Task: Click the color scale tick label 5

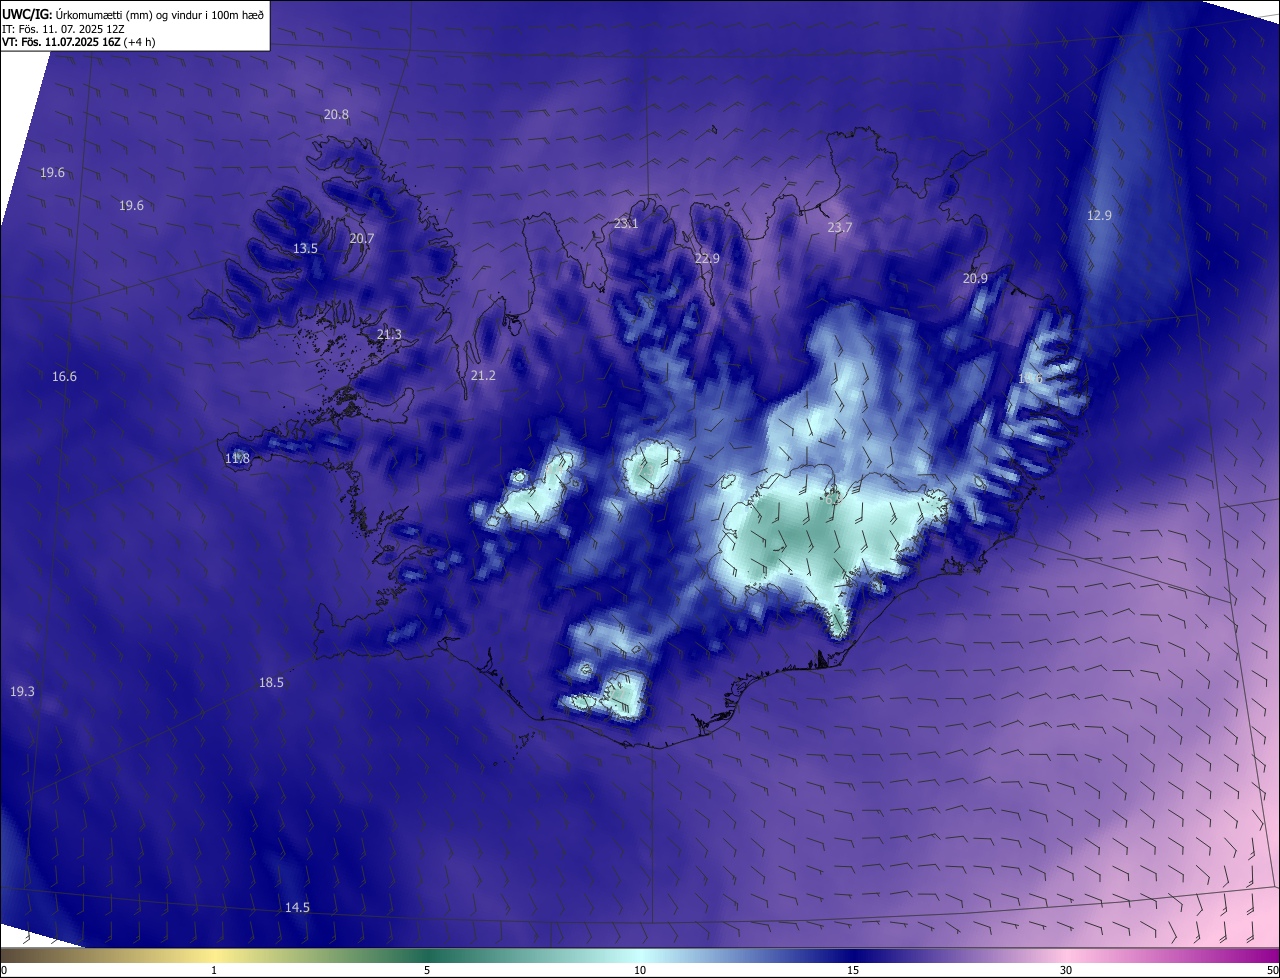Action: coord(427,971)
